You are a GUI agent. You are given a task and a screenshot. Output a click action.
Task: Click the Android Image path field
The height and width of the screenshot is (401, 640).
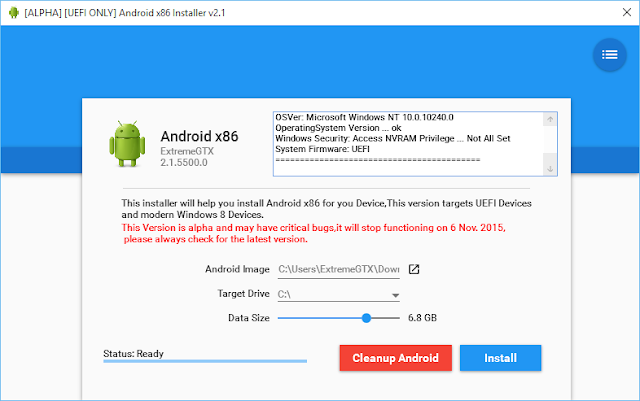click(338, 270)
